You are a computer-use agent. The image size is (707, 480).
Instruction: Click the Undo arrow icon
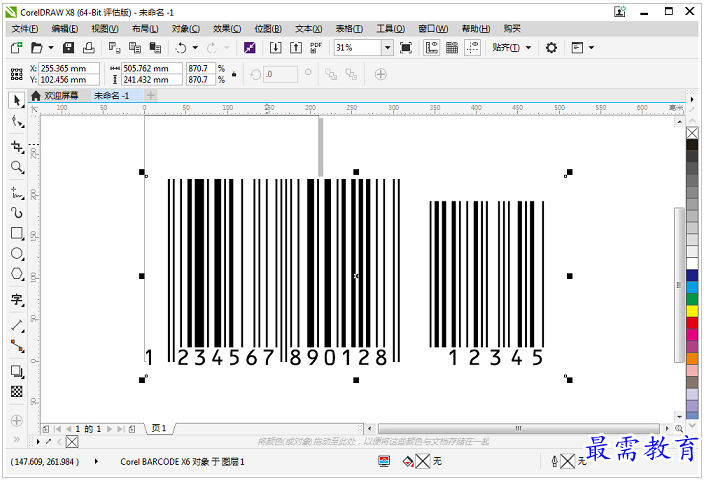(x=181, y=47)
